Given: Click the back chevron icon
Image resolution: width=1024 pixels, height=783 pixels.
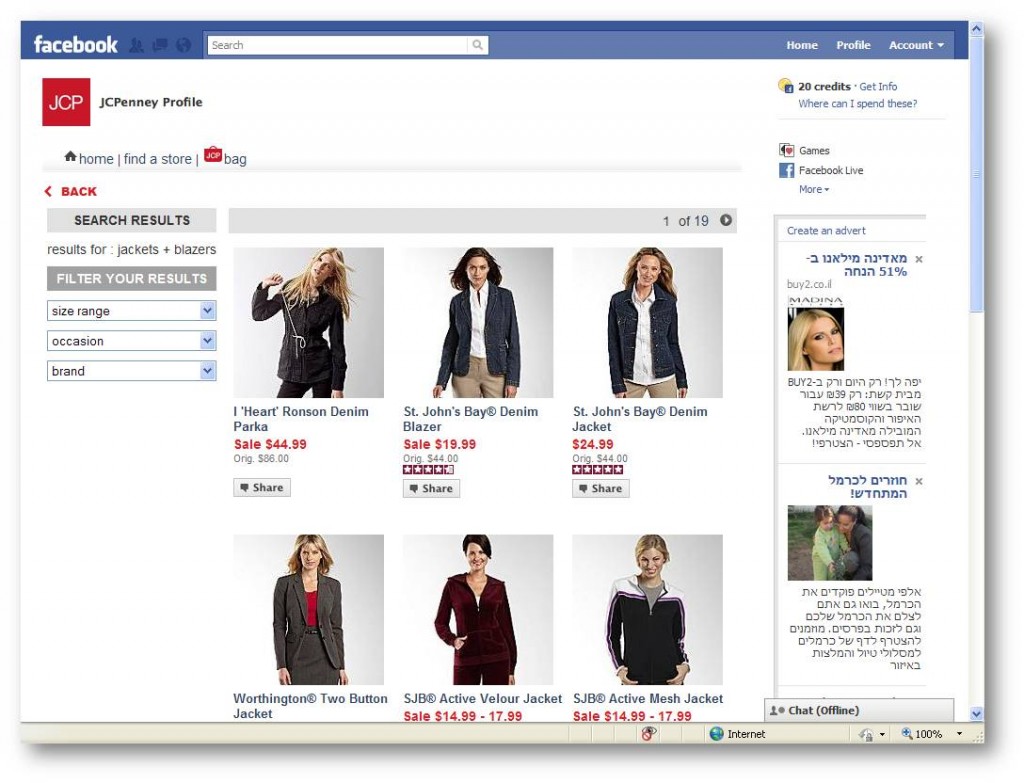Looking at the screenshot, I should [48, 191].
